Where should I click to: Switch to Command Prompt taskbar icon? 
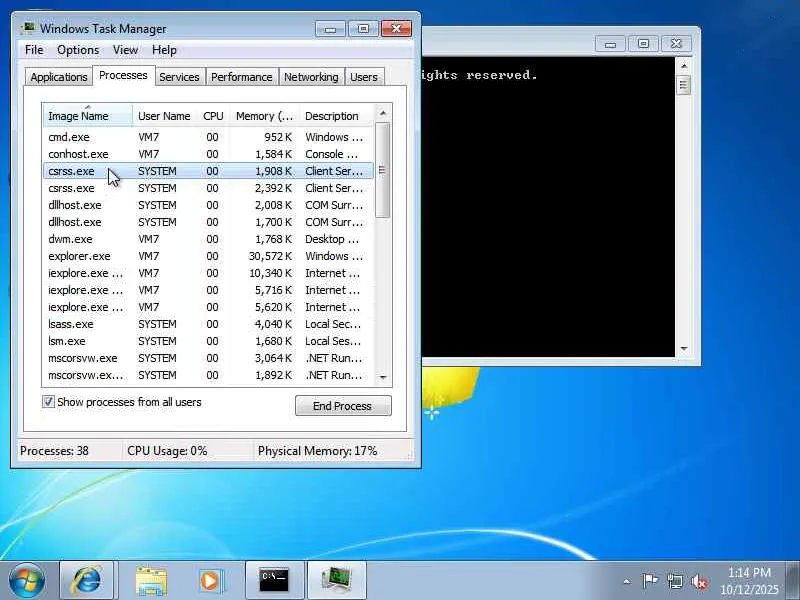pos(274,581)
